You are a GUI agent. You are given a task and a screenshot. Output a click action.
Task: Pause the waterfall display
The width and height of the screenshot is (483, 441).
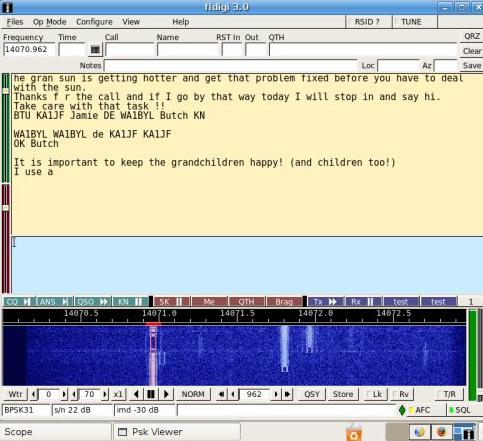(x=151, y=394)
